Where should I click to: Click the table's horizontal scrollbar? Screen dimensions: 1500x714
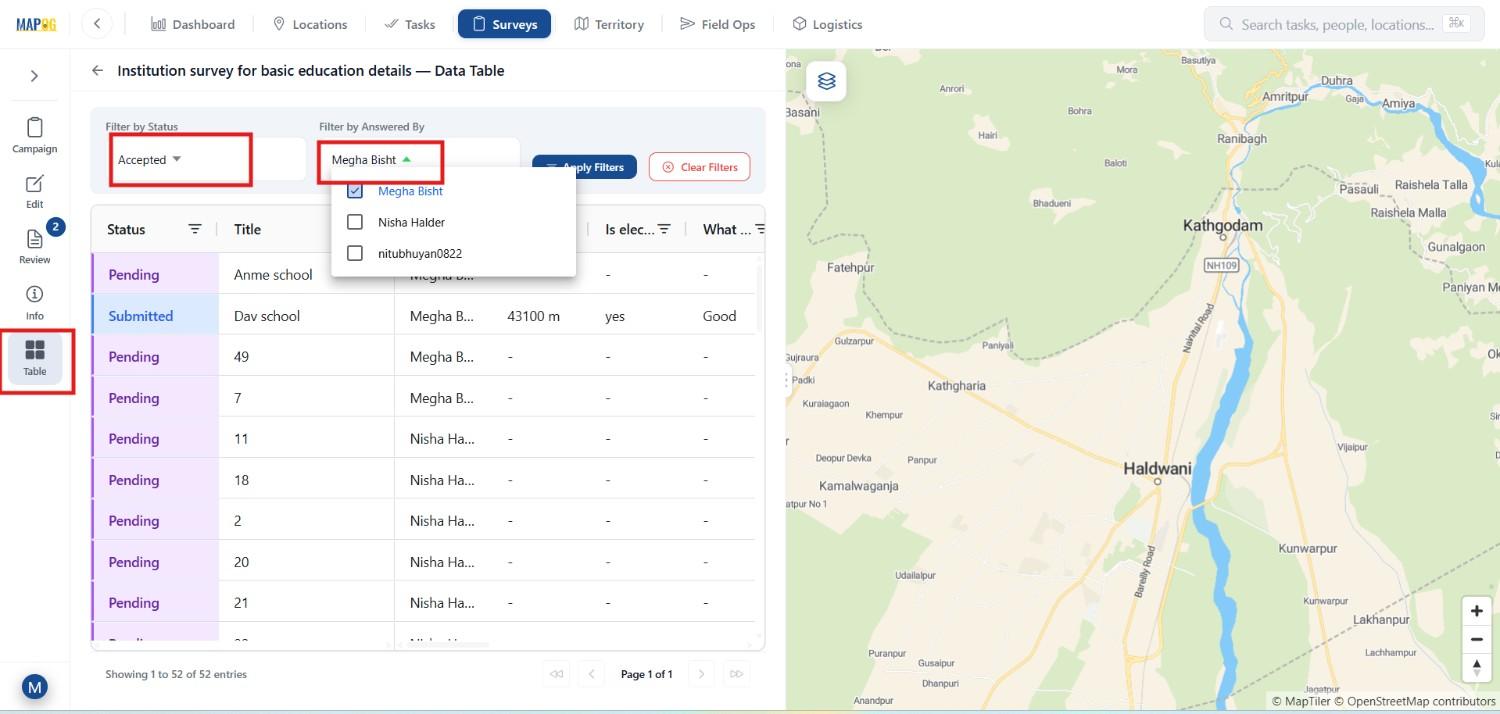447,645
